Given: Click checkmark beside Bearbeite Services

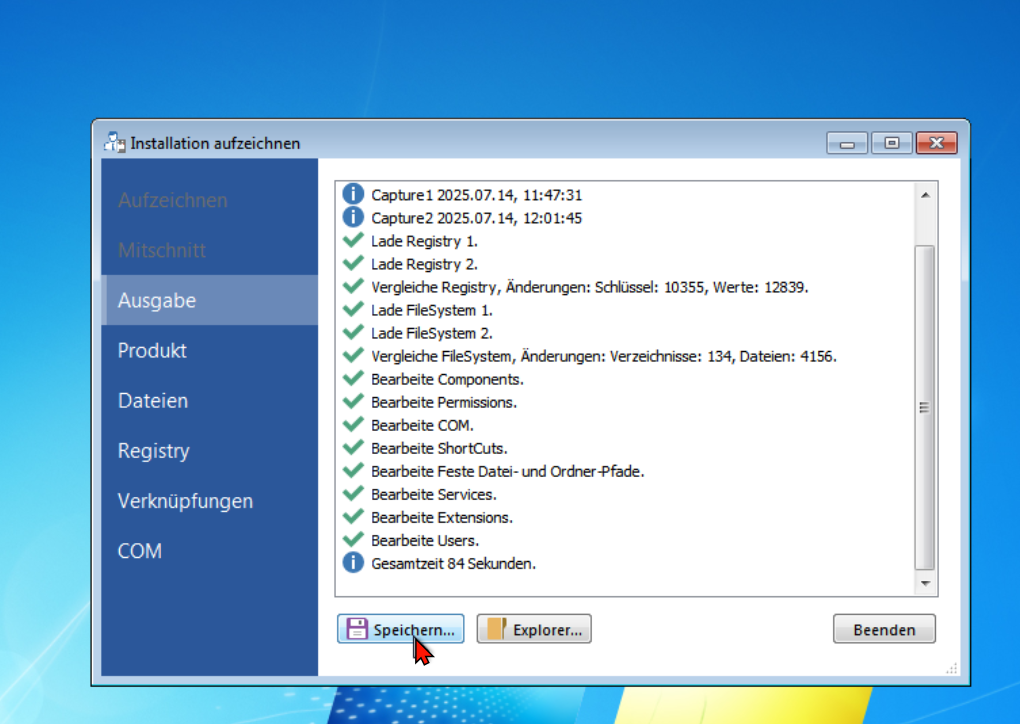Looking at the screenshot, I should click(x=353, y=494).
